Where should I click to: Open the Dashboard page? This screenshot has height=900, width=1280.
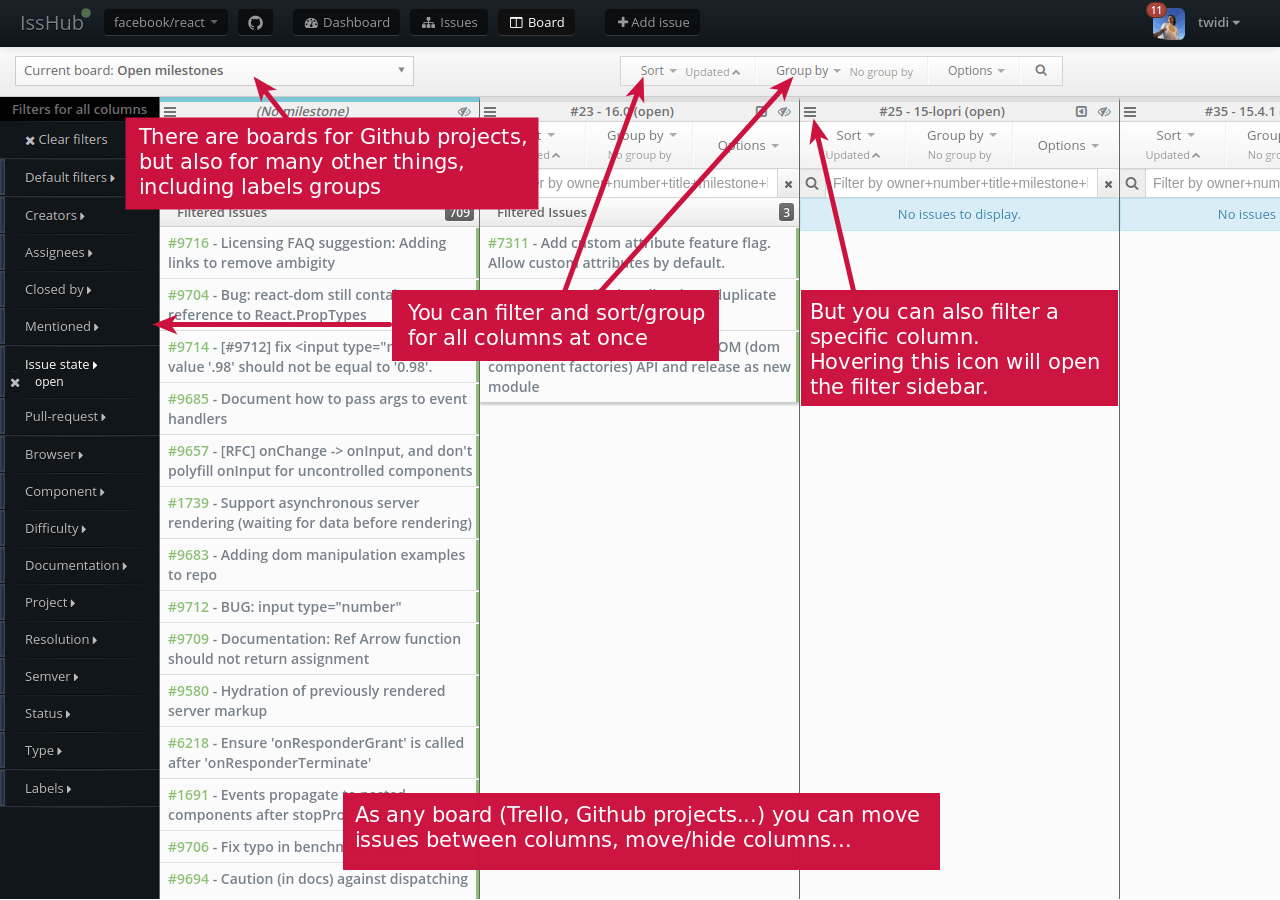click(347, 22)
